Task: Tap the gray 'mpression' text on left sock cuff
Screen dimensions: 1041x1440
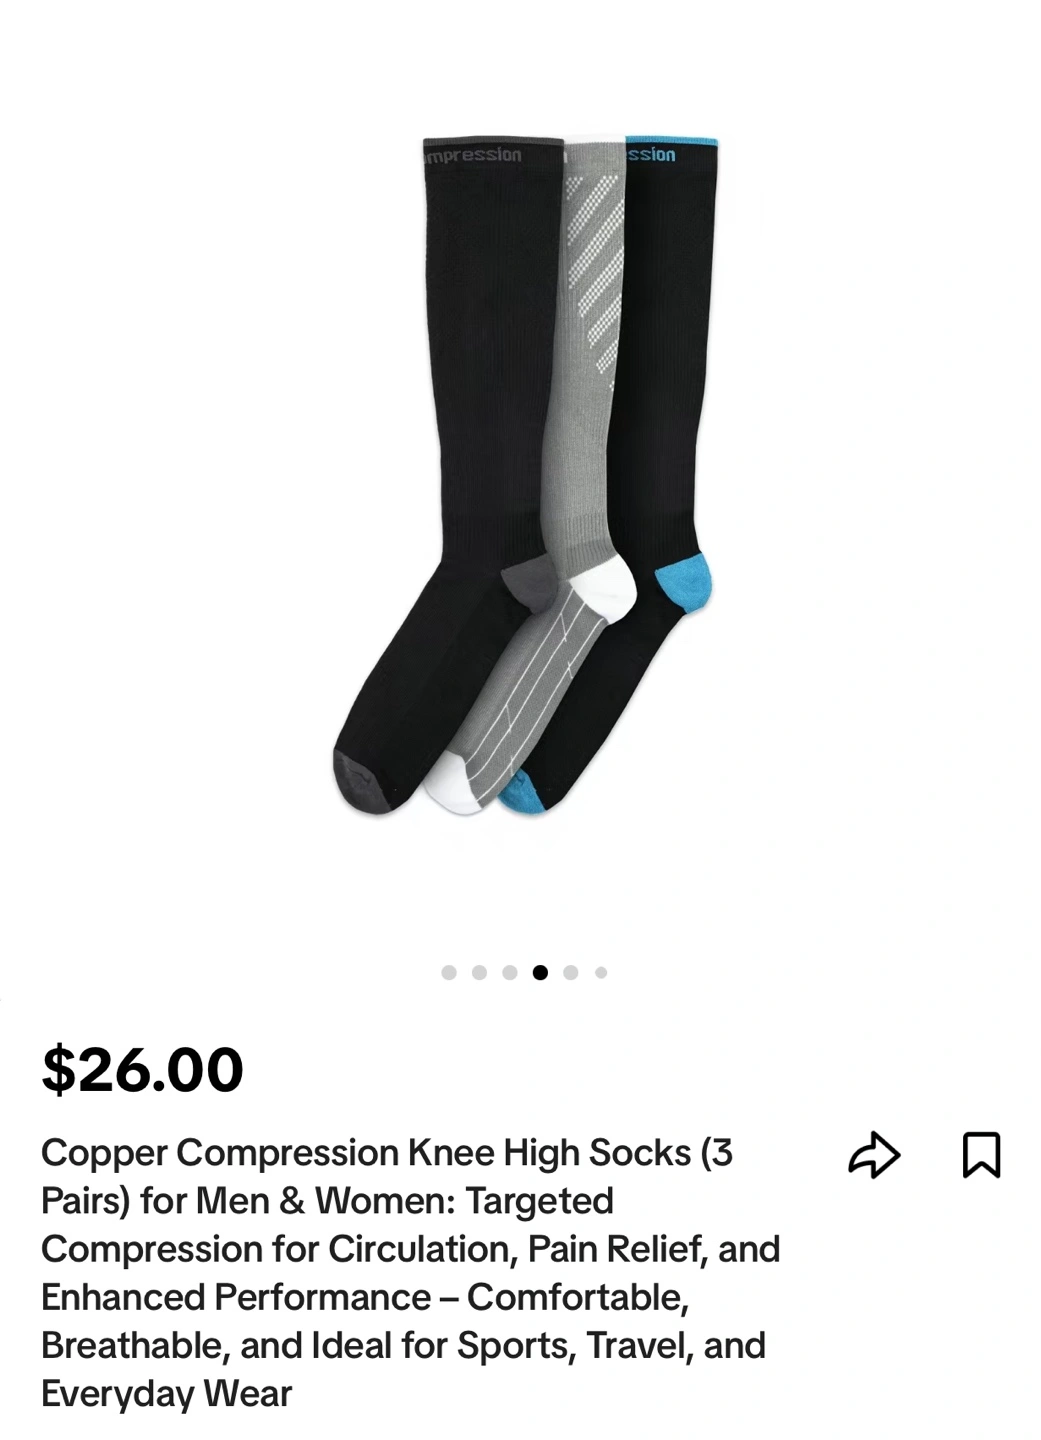Action: tap(472, 155)
